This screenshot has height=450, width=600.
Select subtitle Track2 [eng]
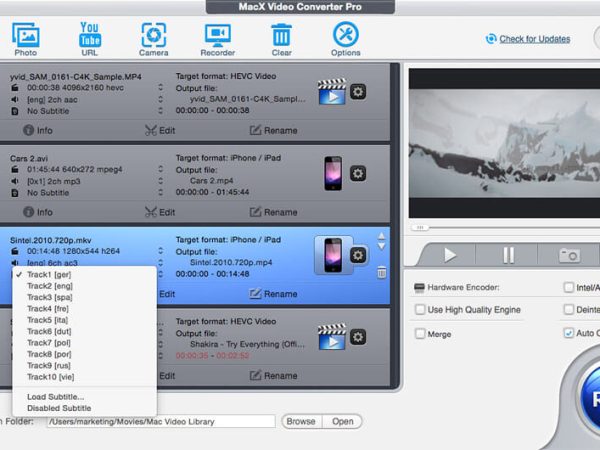point(85,286)
